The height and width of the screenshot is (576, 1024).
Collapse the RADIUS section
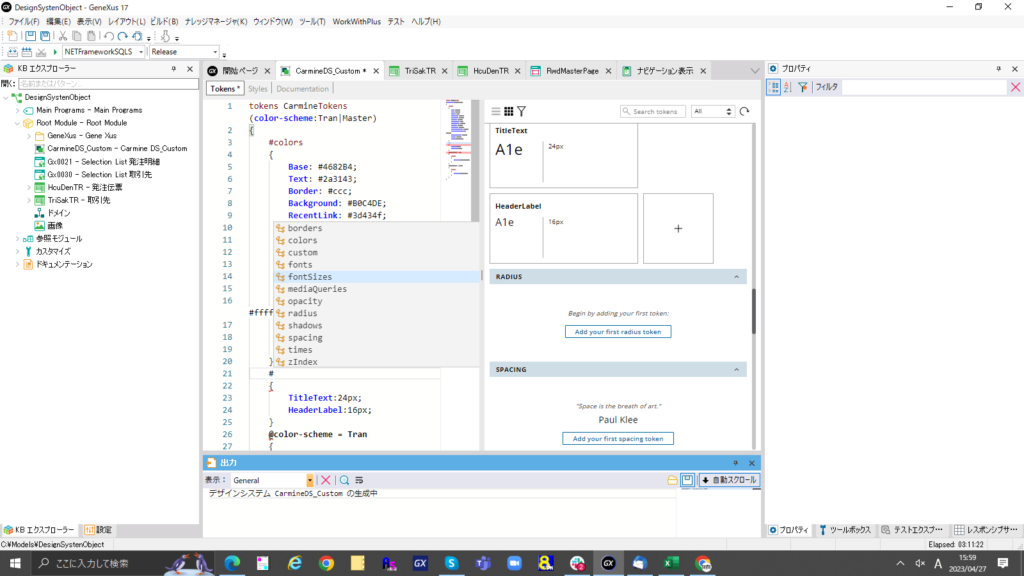tap(737, 277)
